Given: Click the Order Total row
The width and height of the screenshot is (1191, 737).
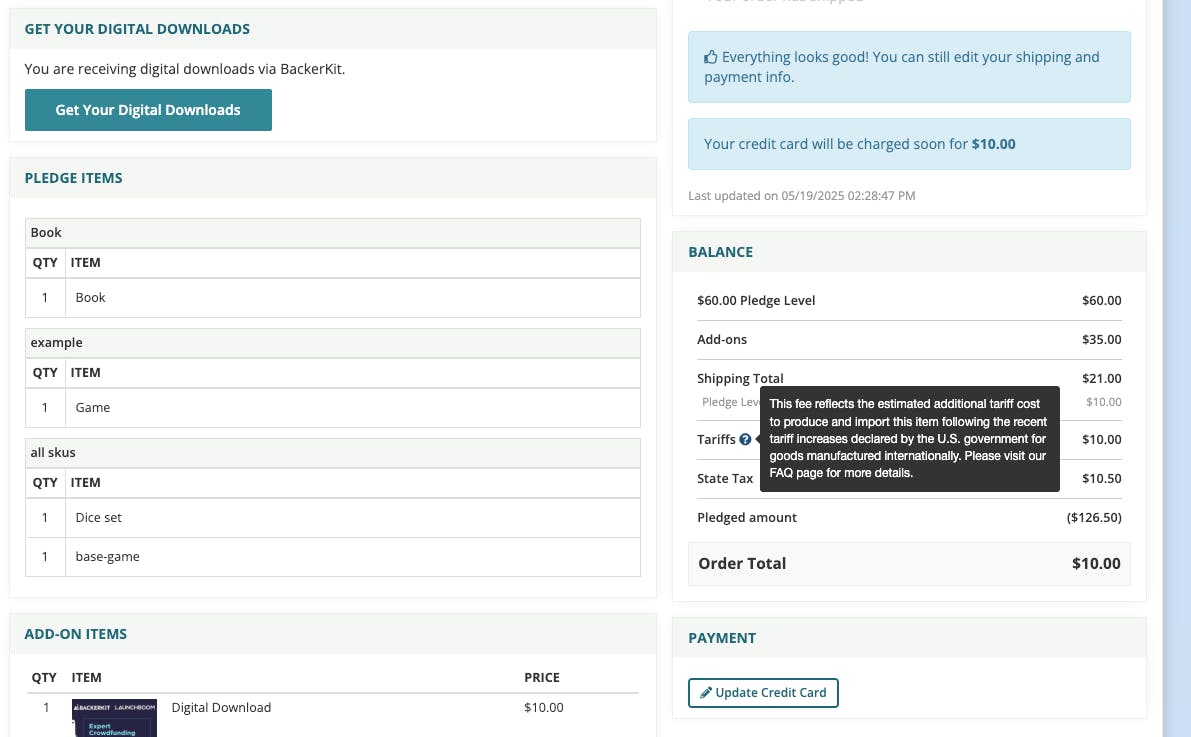Looking at the screenshot, I should 908,564.
